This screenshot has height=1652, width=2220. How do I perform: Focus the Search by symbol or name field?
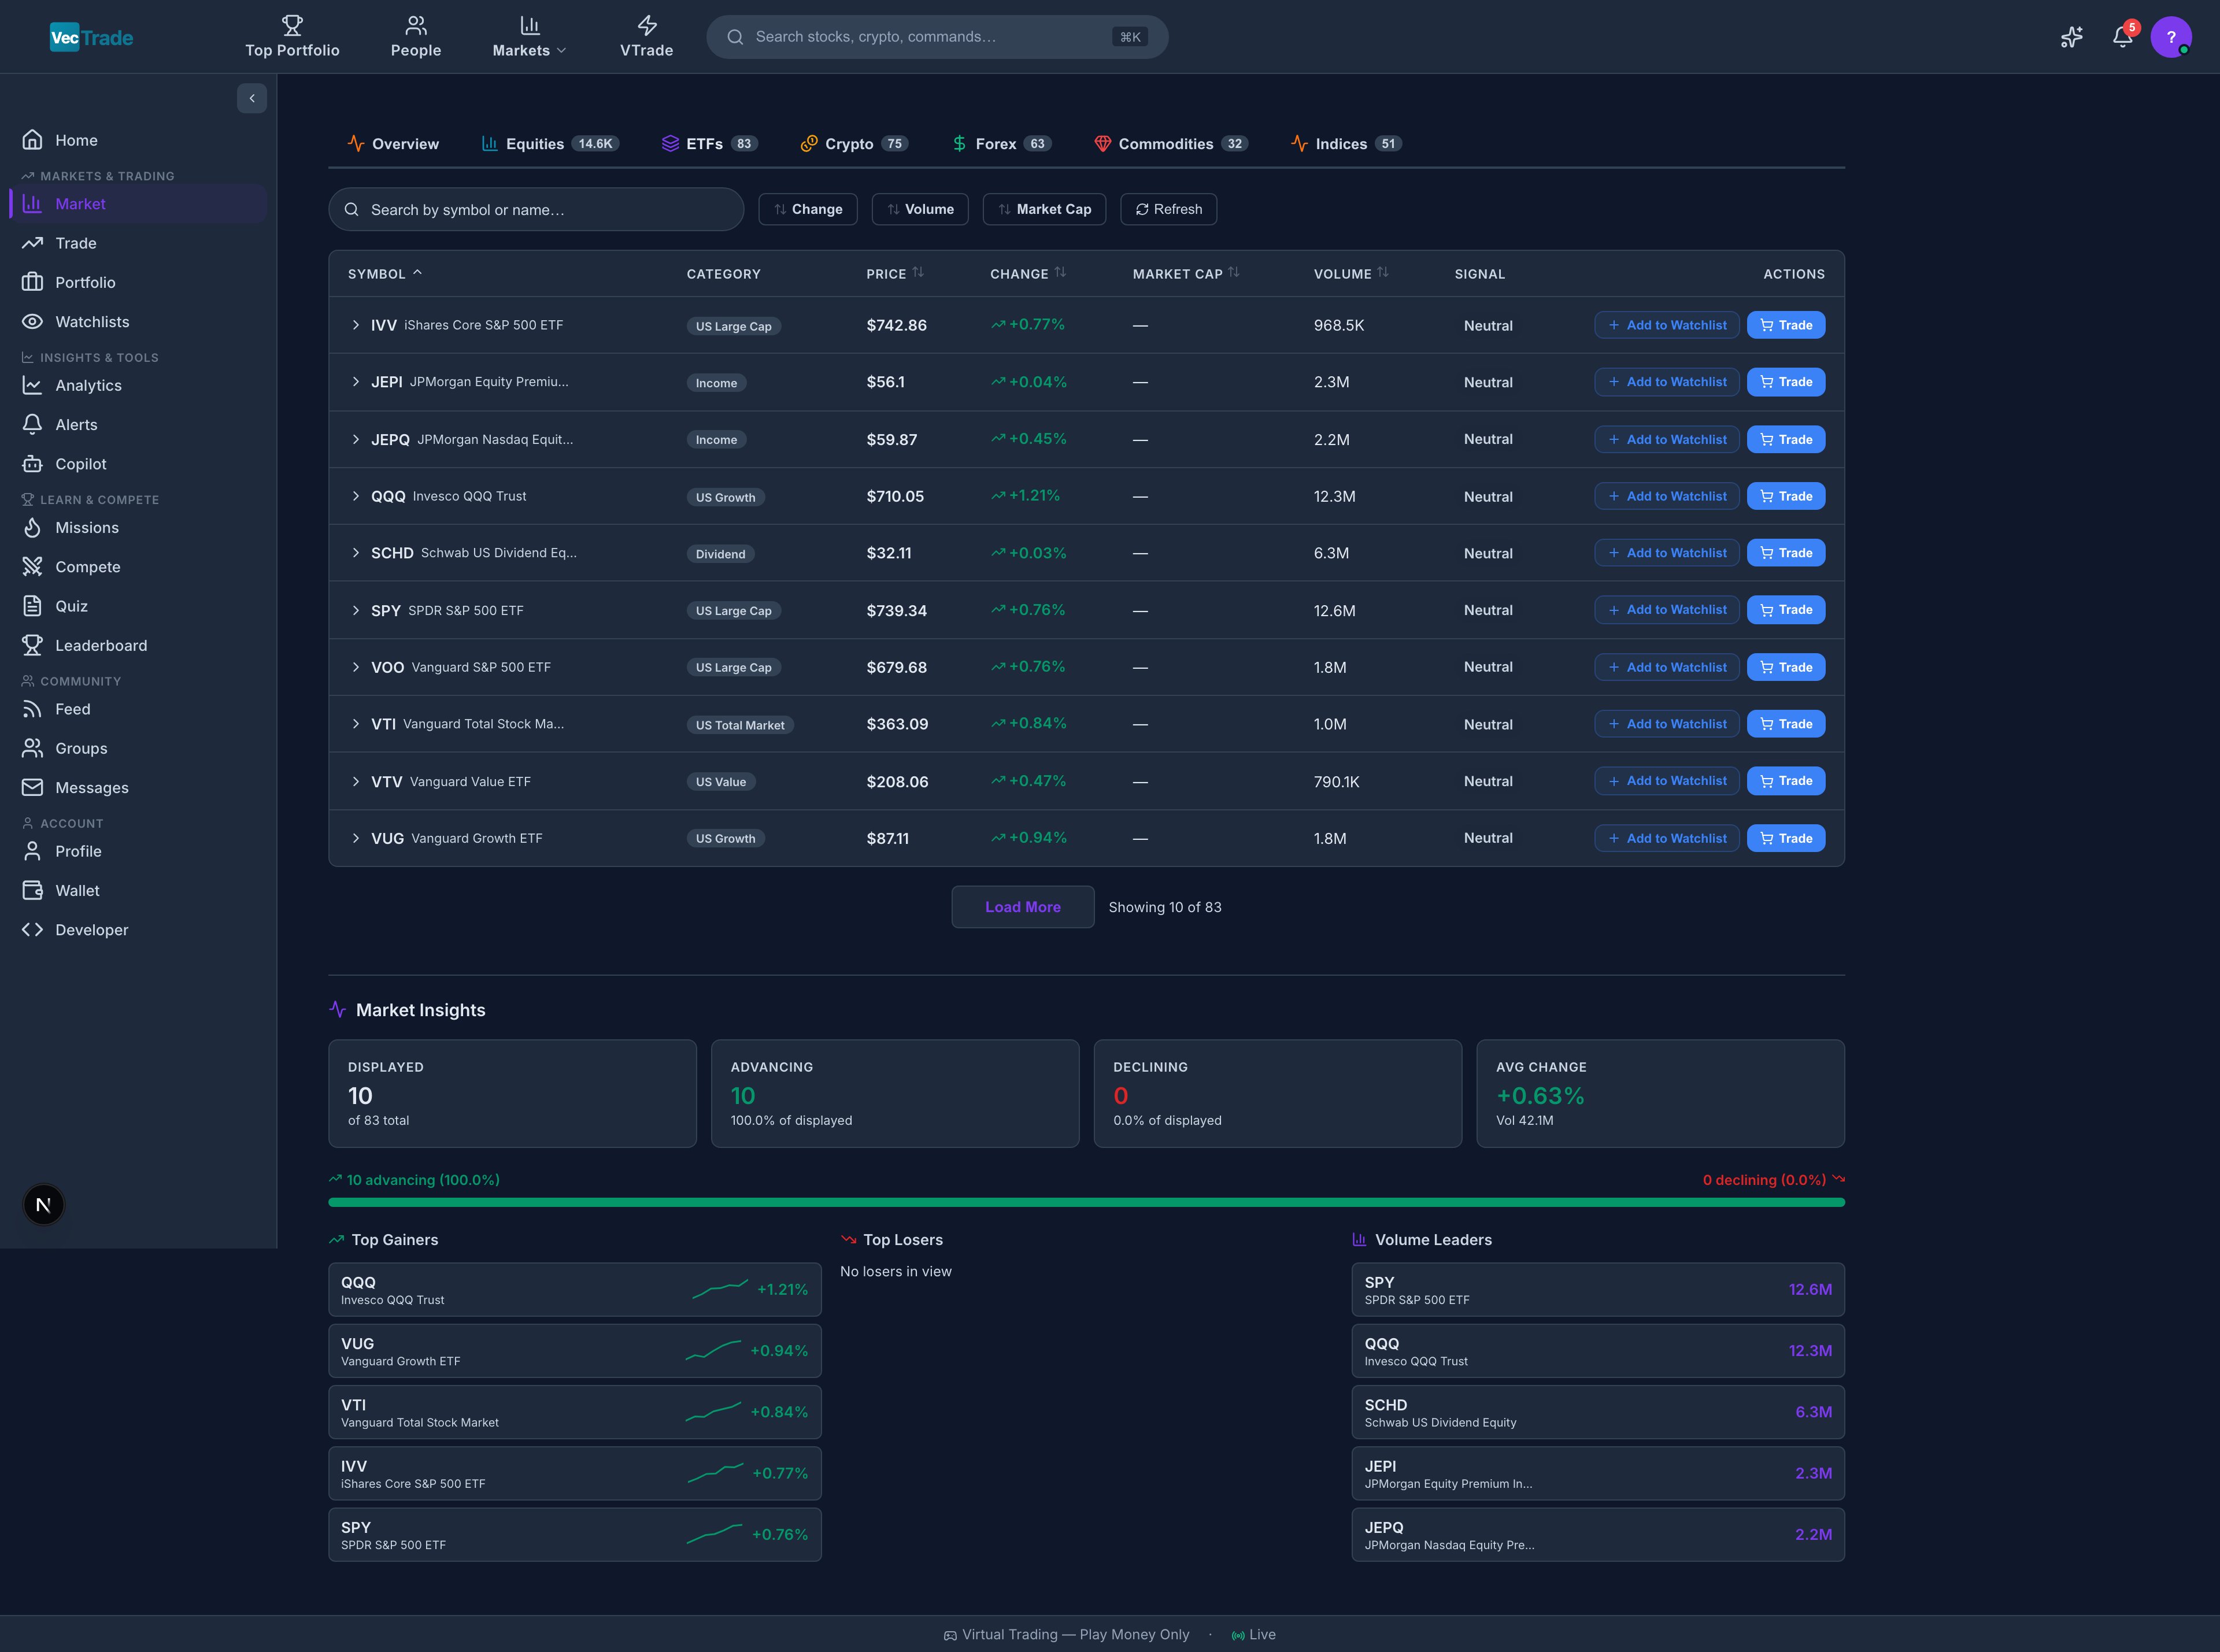[x=536, y=209]
